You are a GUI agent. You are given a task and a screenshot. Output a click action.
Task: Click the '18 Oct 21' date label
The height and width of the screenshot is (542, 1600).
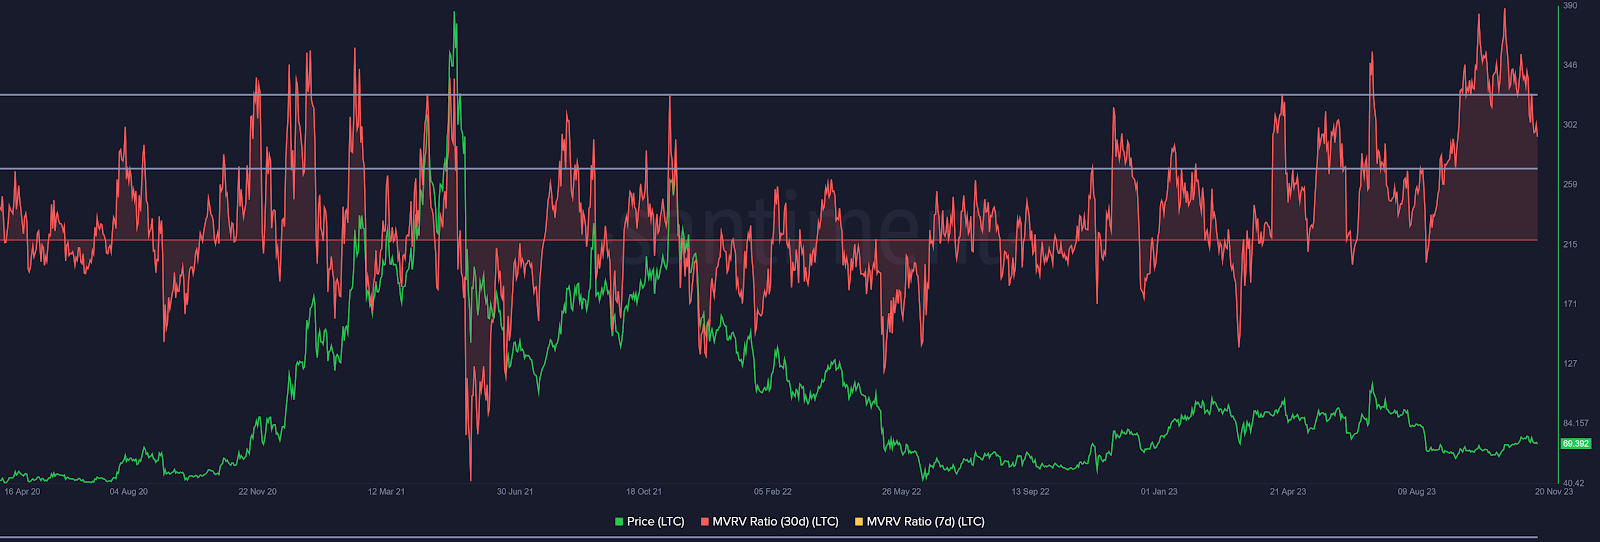coord(644,492)
